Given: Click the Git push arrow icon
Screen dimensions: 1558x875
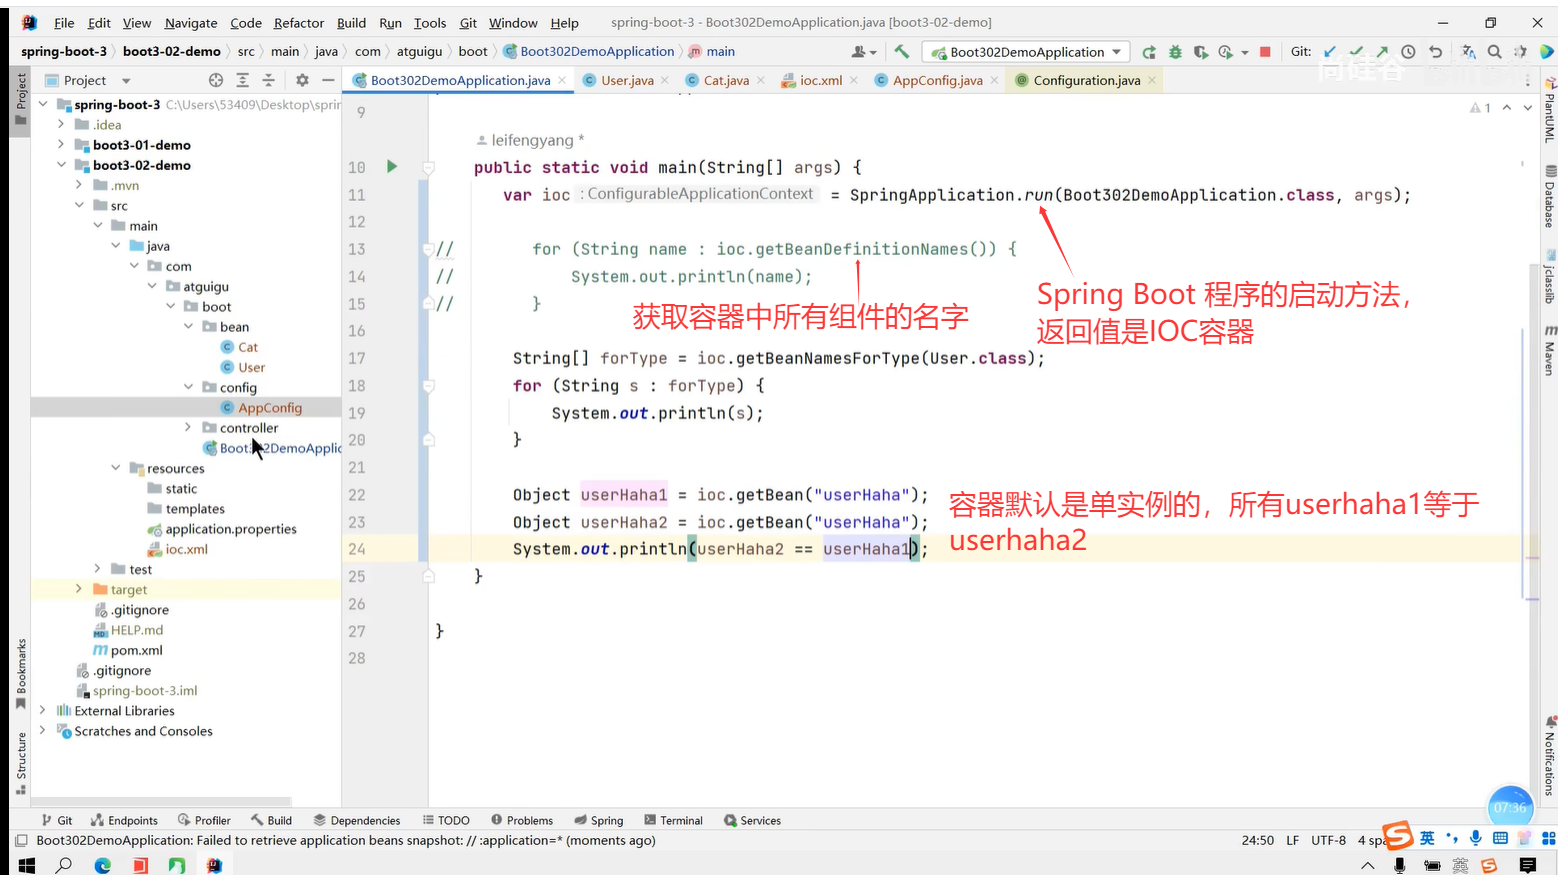Looking at the screenshot, I should coord(1382,52).
